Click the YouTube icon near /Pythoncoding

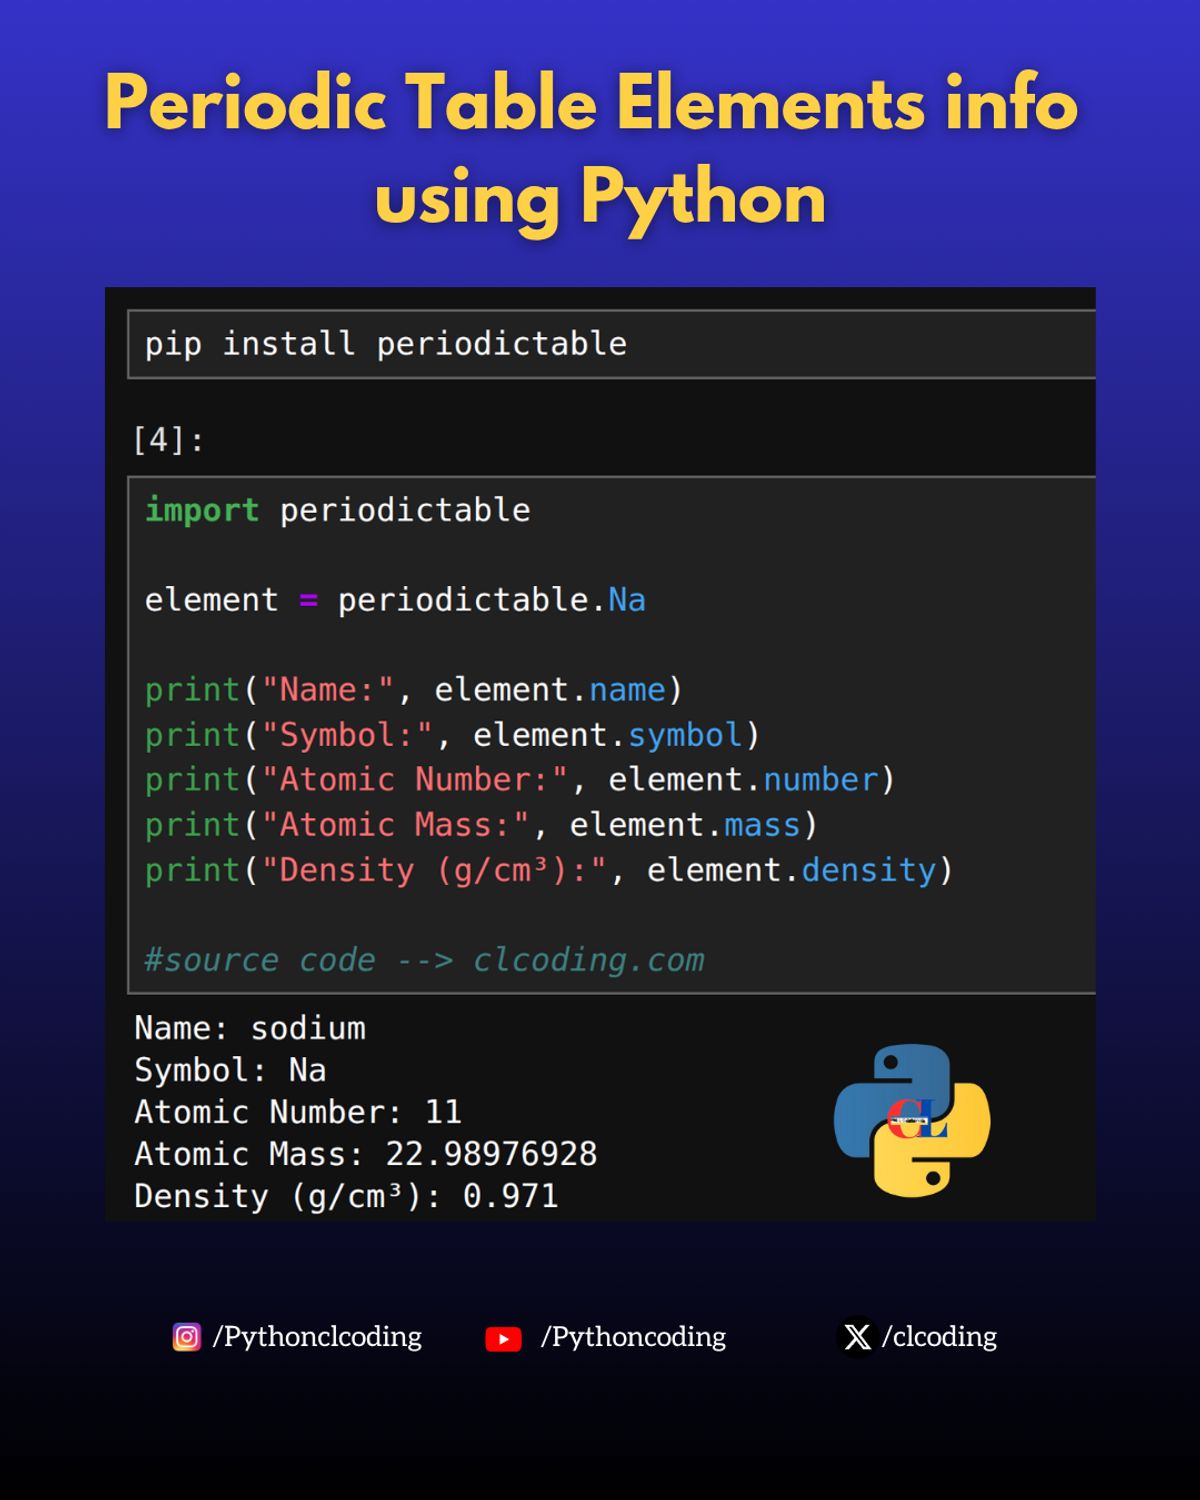click(503, 1337)
